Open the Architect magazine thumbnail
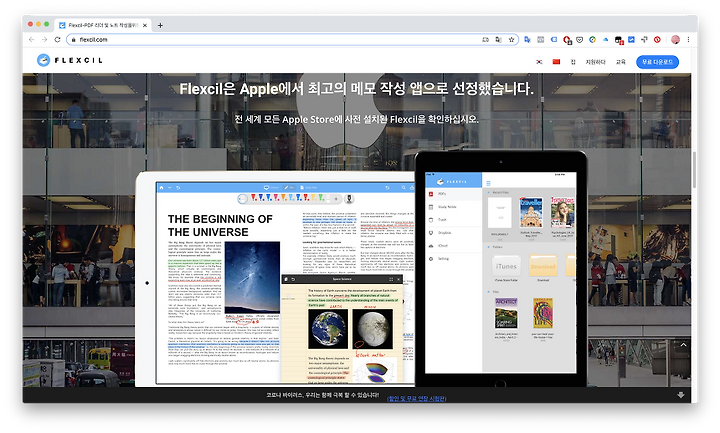 (506, 313)
